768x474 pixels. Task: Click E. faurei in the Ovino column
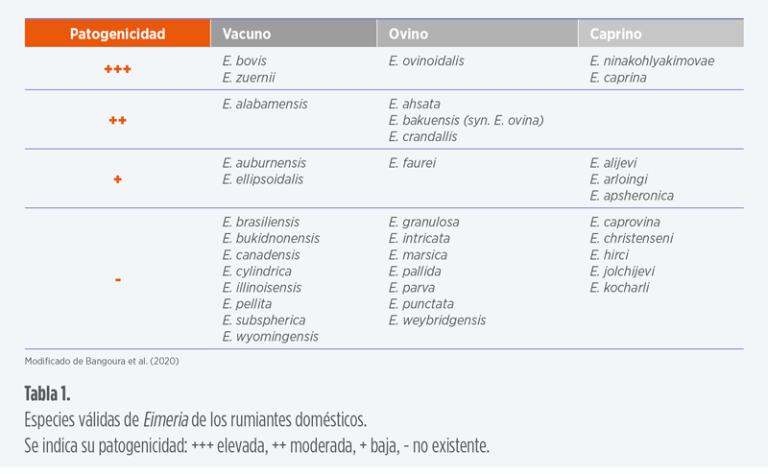click(x=412, y=163)
